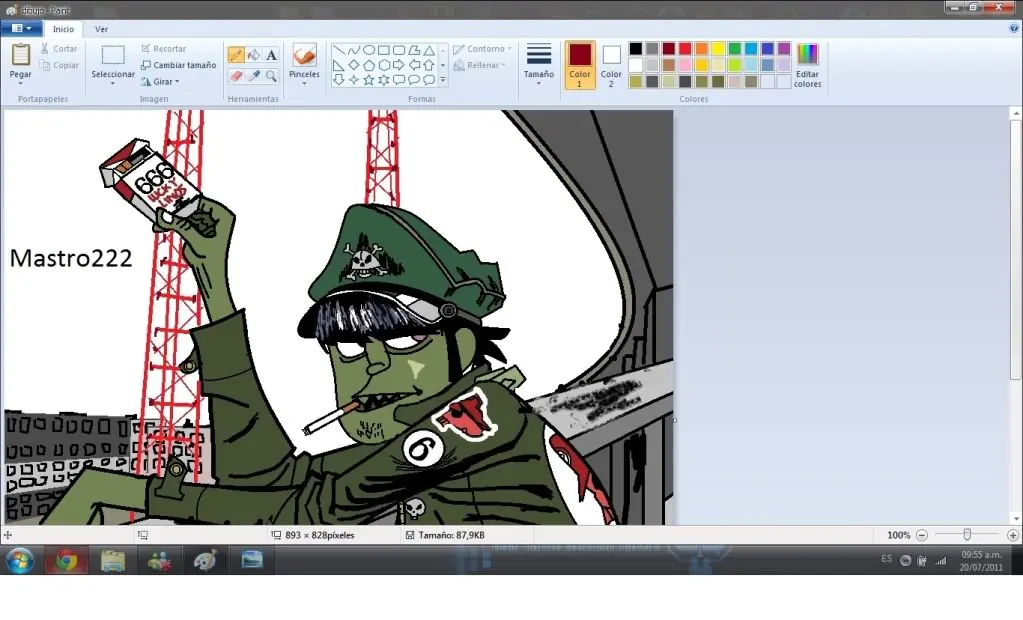This screenshot has height=620, width=1023.
Task: Click the status bar text "Tamaño: 87,9KB"
Action: (x=451, y=535)
